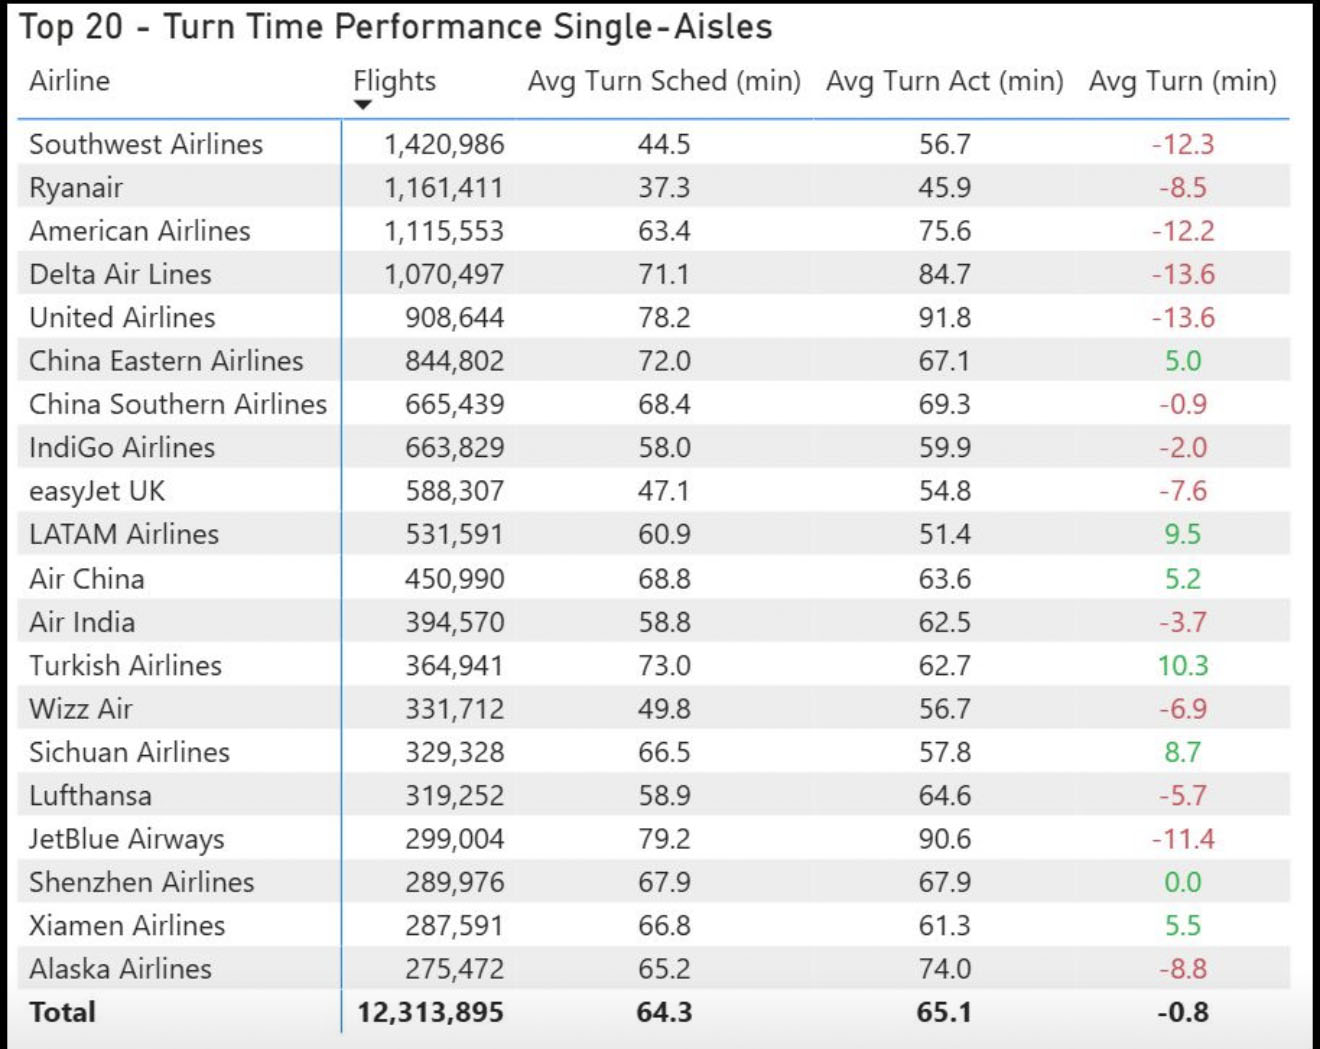Select Delta Air Lines in the table
This screenshot has width=1320, height=1049.
[x=120, y=274]
